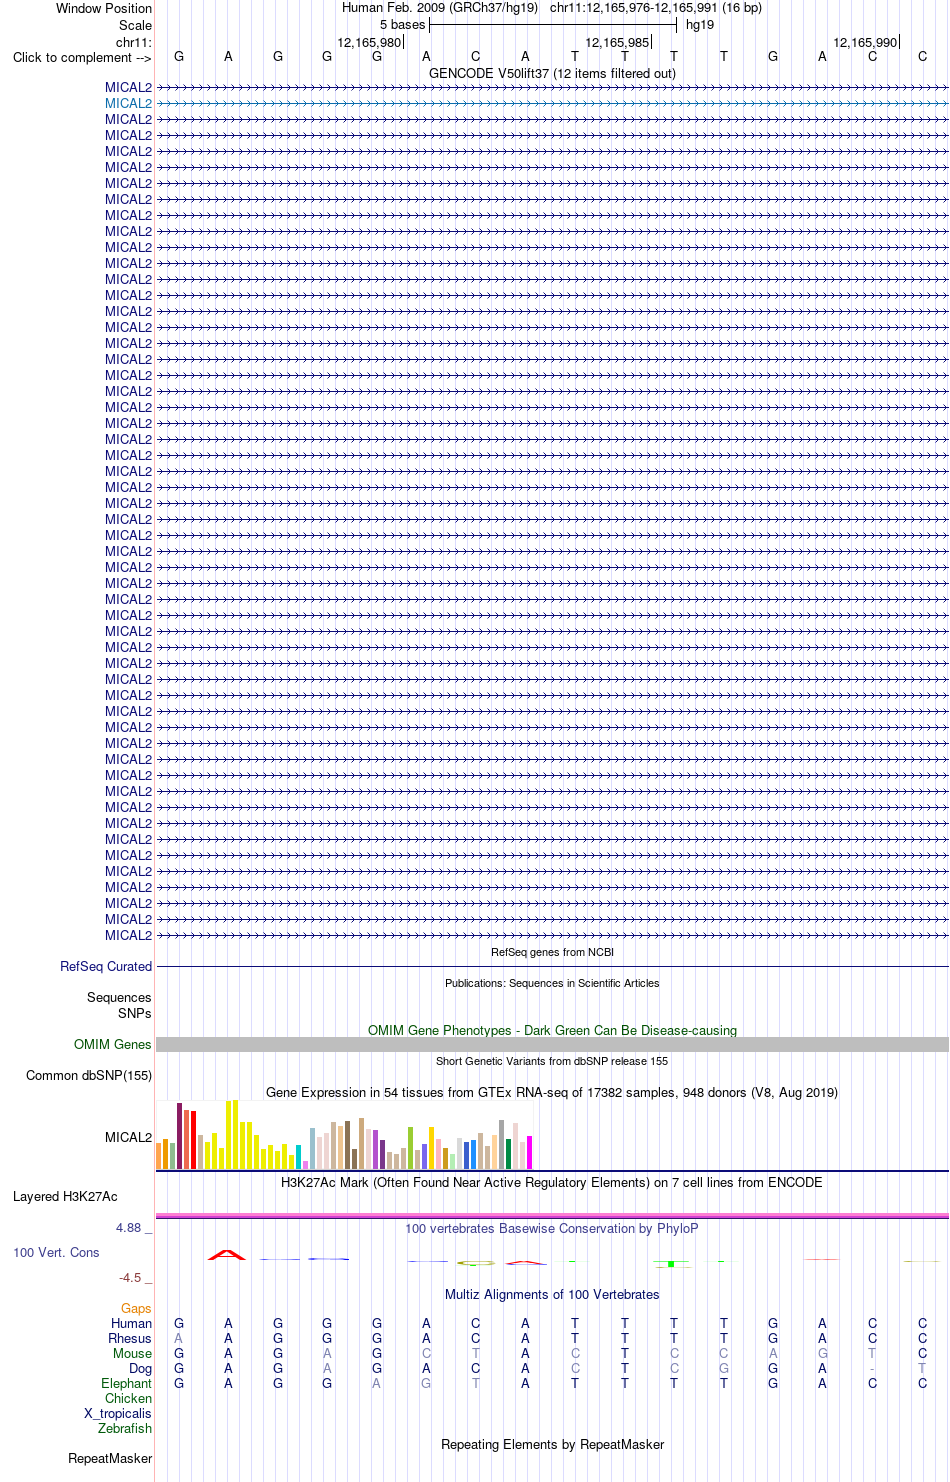The width and height of the screenshot is (950, 1482).
Task: Open 'OMIM Gene Phenotypes' track title
Action: (x=552, y=1030)
